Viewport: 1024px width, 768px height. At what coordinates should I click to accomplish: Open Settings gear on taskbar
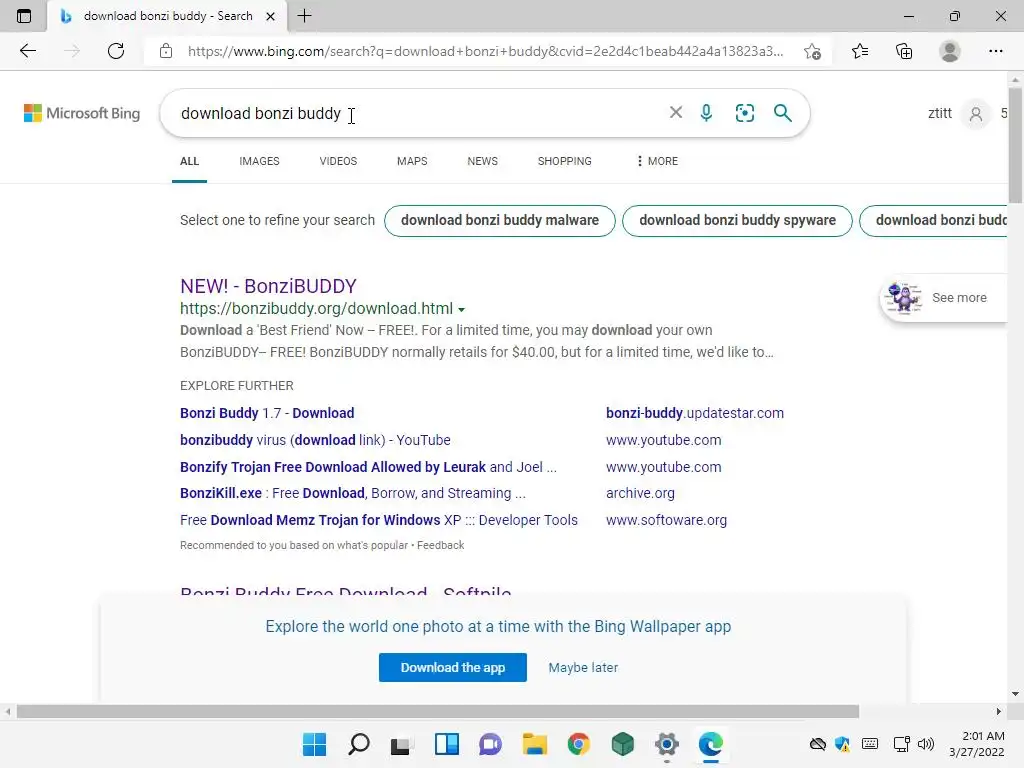667,744
